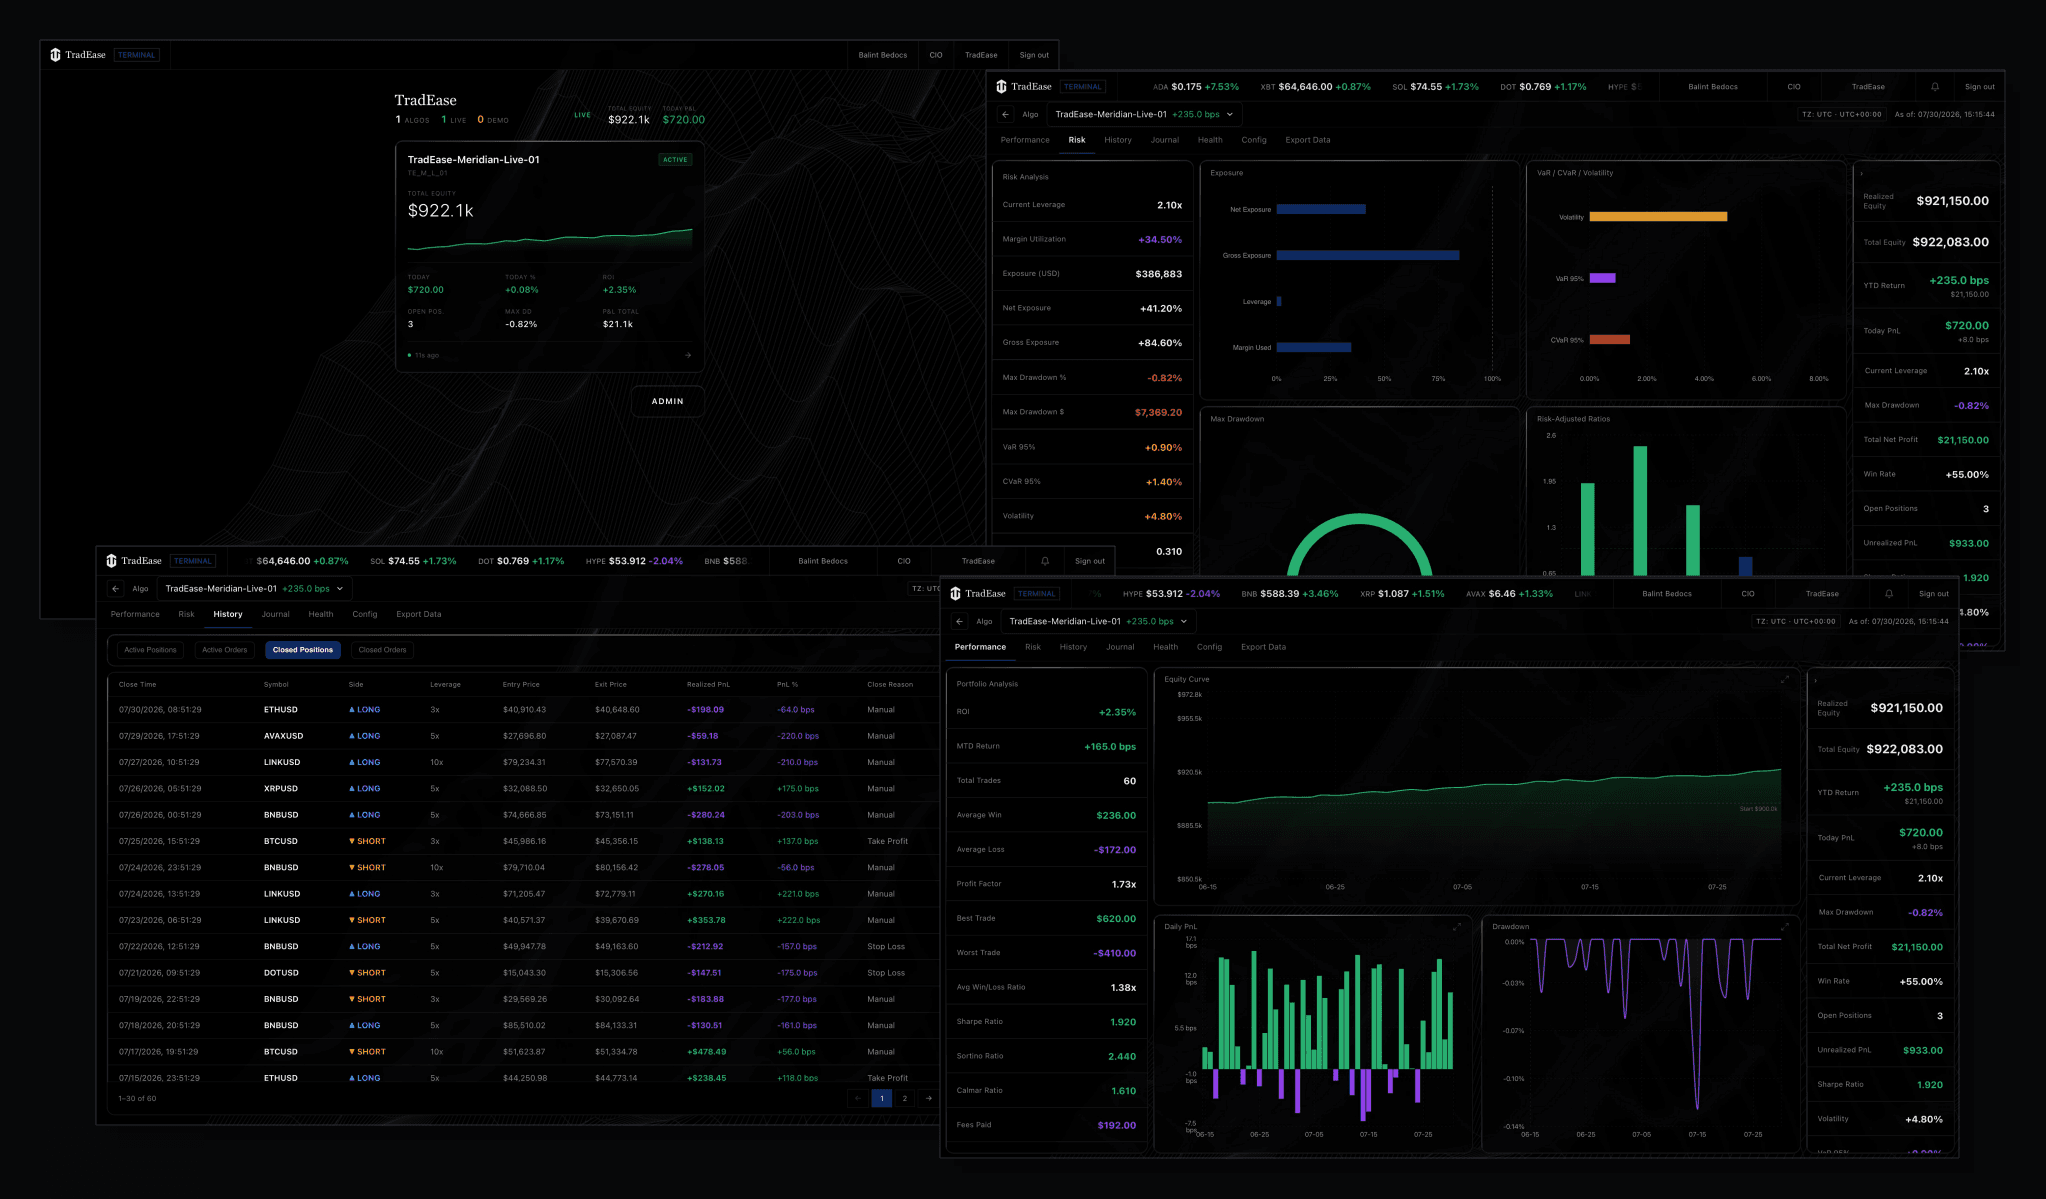
Task: Show the Active Positions list
Action: (x=150, y=650)
